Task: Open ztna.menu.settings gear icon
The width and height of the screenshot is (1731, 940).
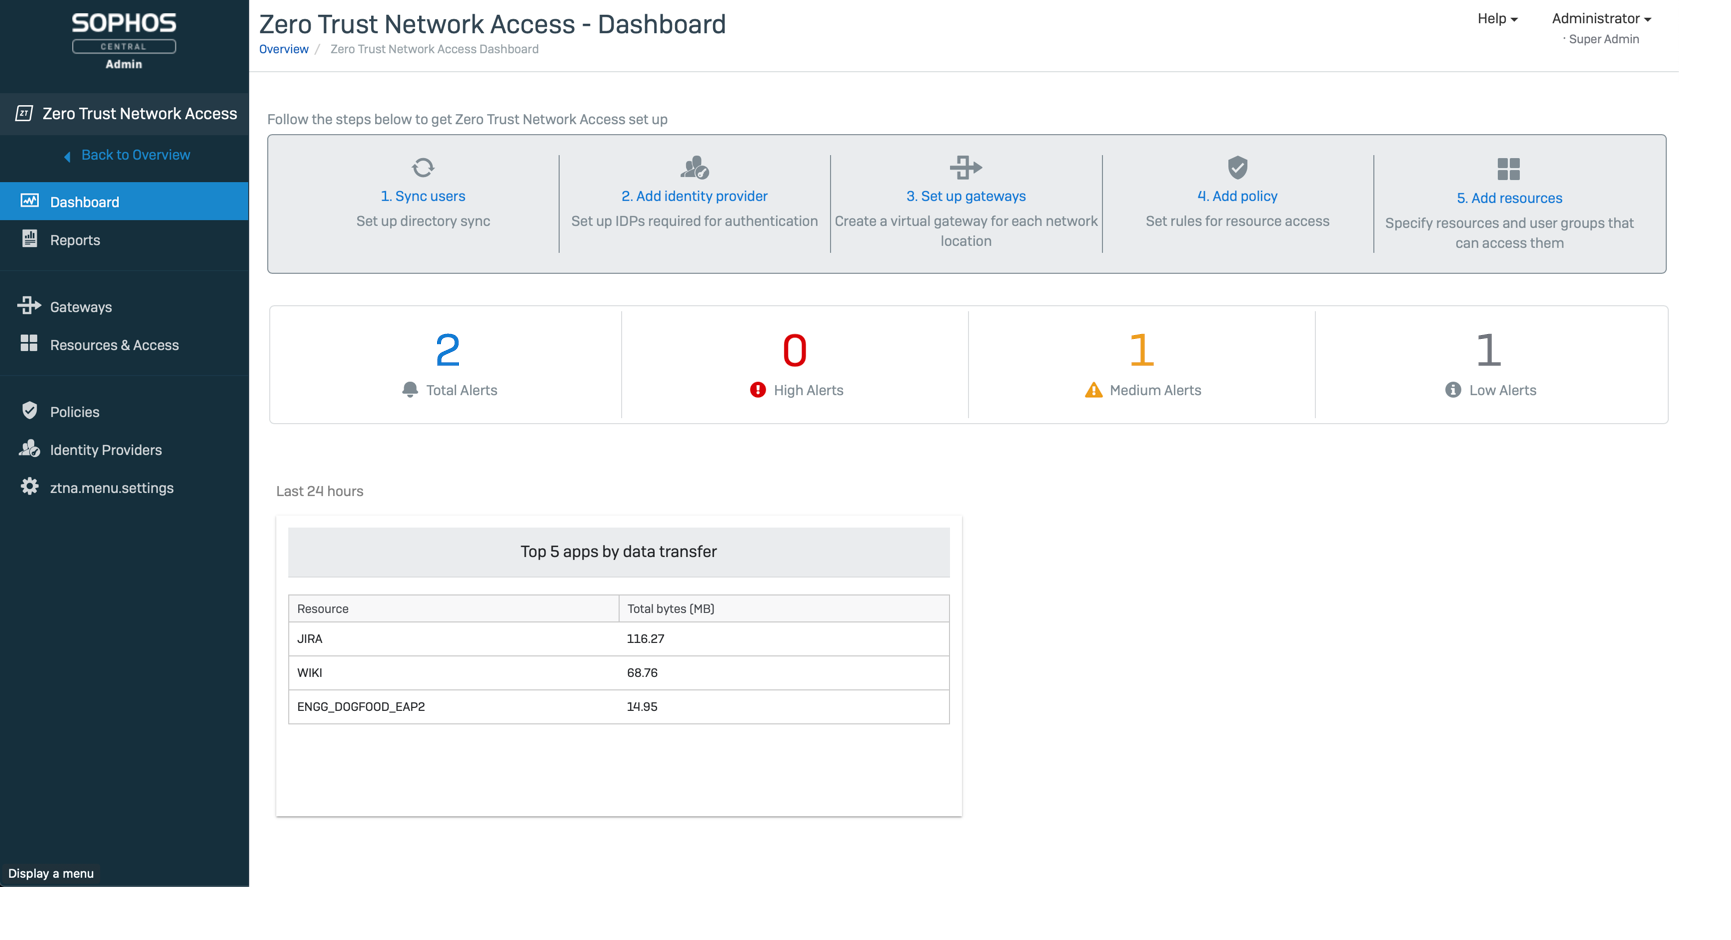Action: [29, 487]
